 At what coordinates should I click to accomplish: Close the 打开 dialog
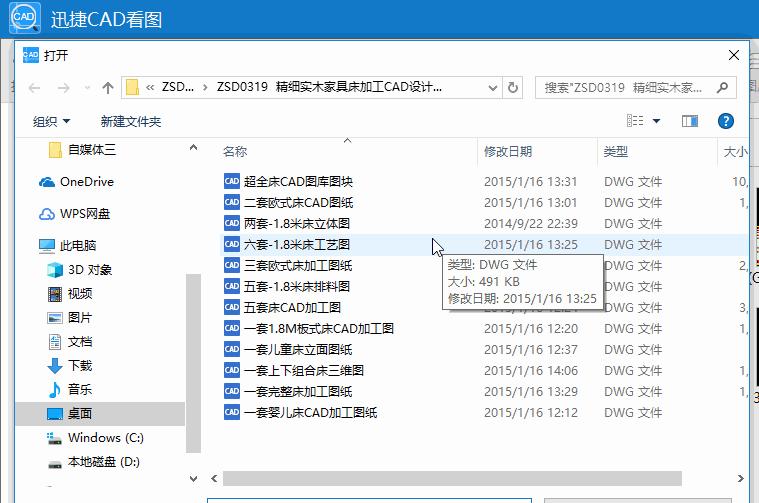pos(733,55)
